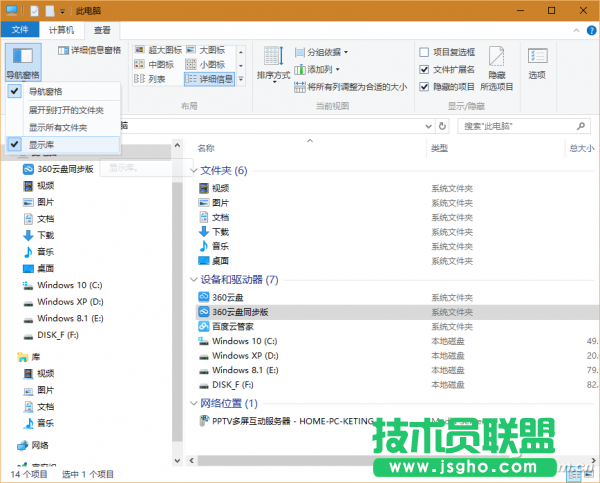Refresh the address bar location

coord(442,126)
